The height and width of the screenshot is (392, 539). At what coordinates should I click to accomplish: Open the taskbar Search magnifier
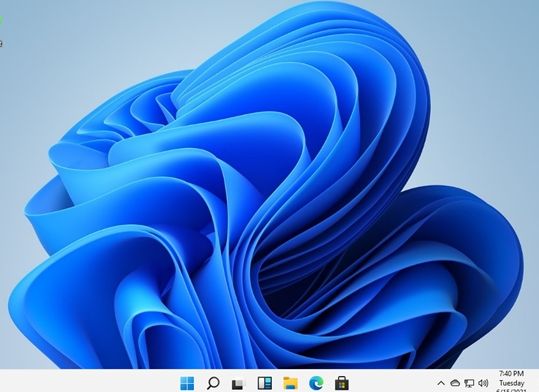(213, 383)
